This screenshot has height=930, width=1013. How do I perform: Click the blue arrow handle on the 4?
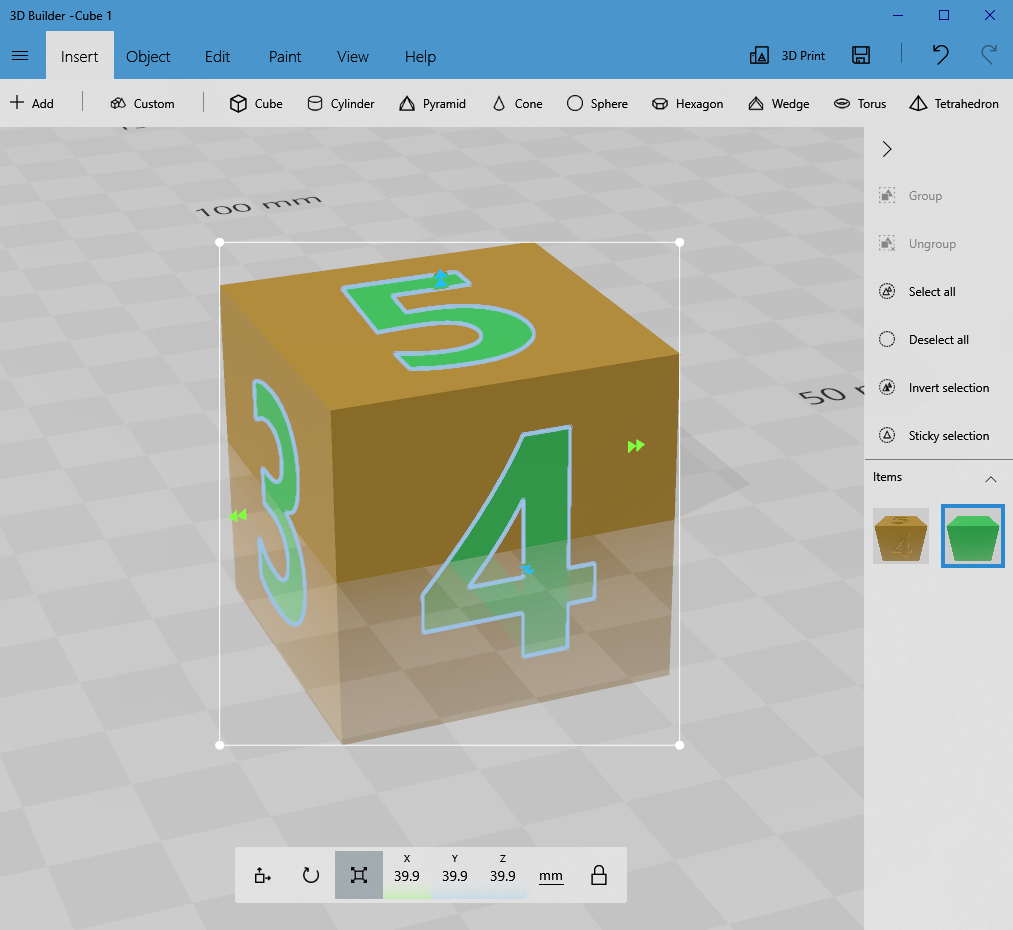point(527,569)
